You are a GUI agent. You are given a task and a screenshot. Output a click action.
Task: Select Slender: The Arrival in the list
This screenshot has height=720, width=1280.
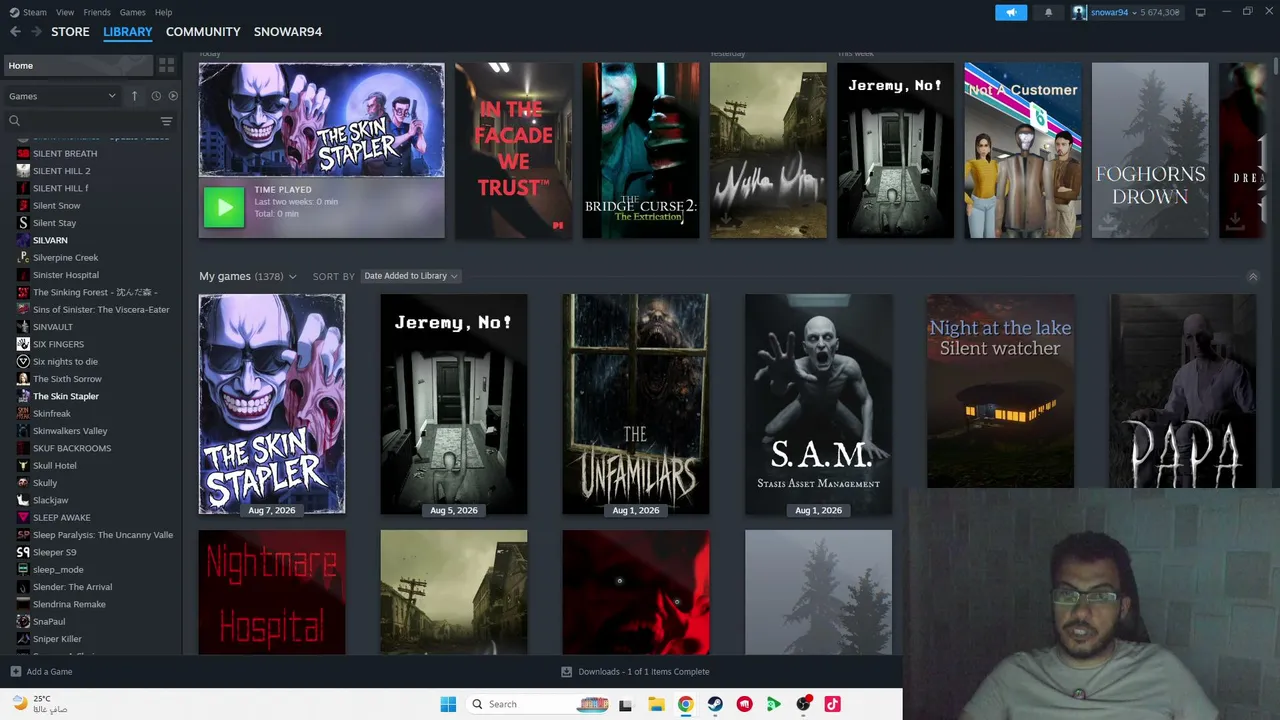(72, 587)
